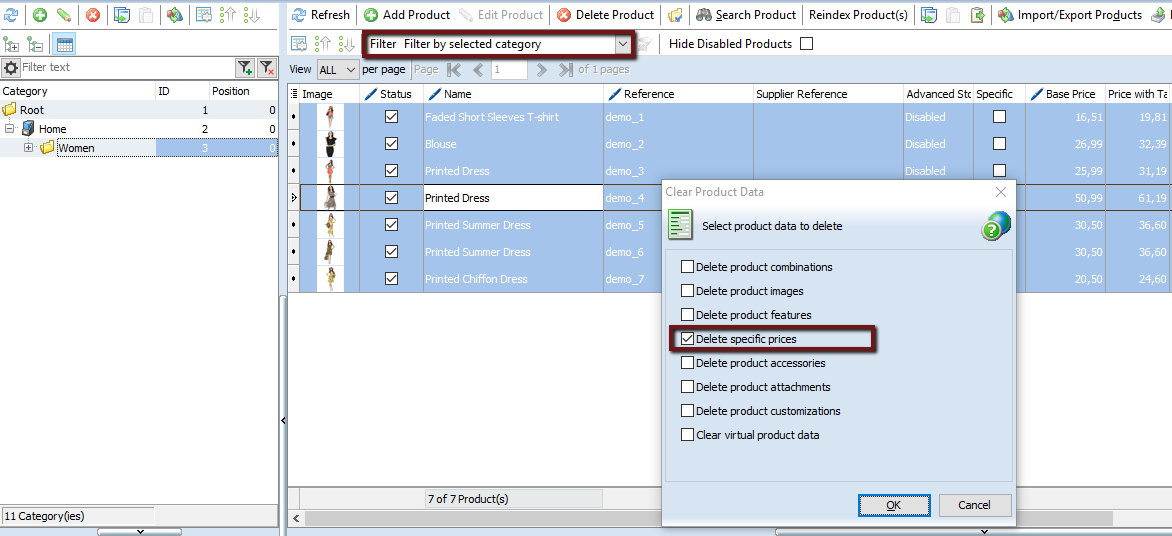Select the Root category
Screen dimensions: 1172x536
32,110
